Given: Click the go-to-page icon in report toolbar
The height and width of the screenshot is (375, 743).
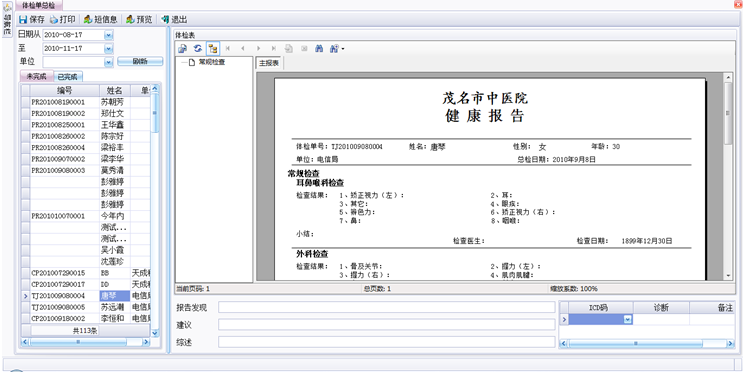Looking at the screenshot, I should (289, 48).
